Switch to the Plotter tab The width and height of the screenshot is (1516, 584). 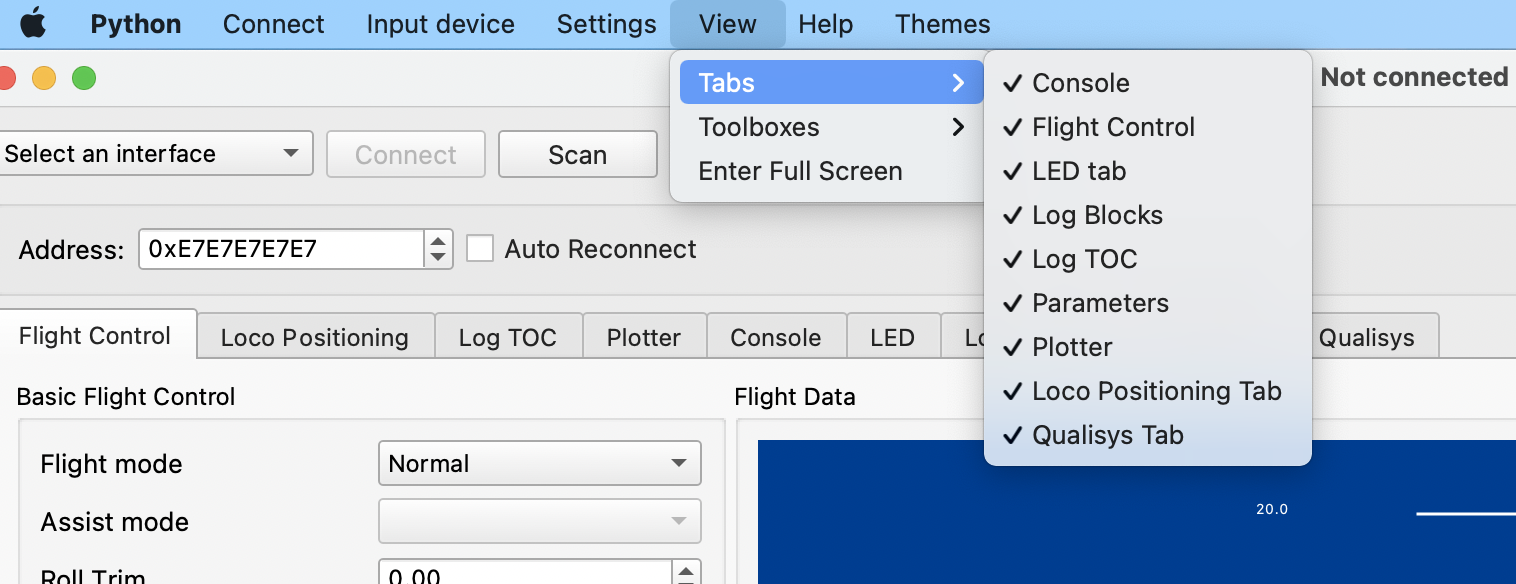click(x=643, y=338)
